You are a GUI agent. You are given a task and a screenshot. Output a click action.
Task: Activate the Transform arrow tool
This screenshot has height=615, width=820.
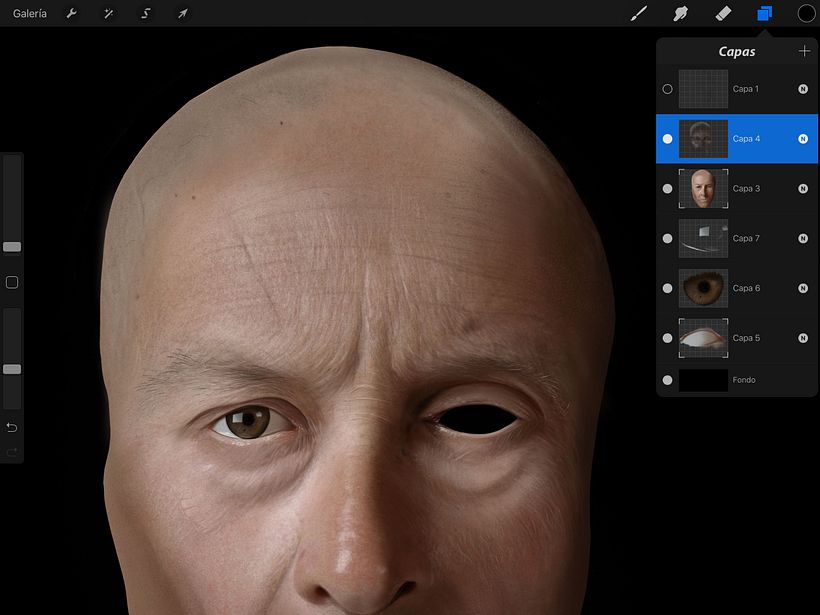coord(183,14)
